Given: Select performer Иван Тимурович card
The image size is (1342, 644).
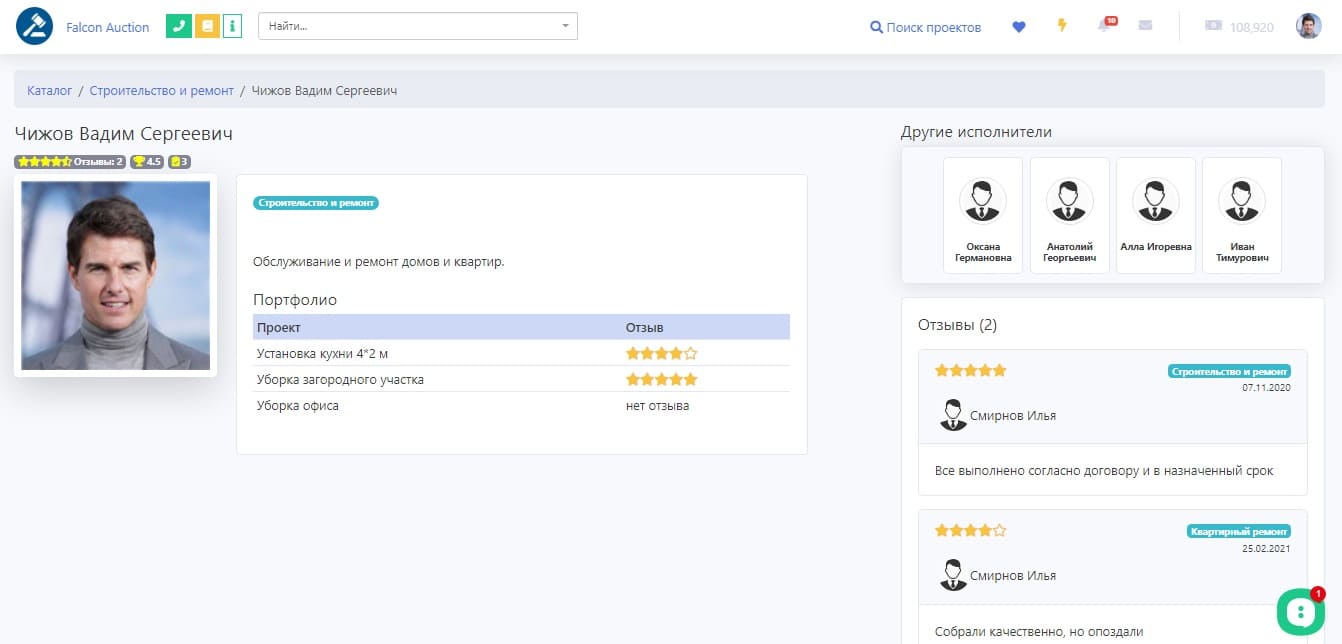Looking at the screenshot, I should (x=1241, y=215).
